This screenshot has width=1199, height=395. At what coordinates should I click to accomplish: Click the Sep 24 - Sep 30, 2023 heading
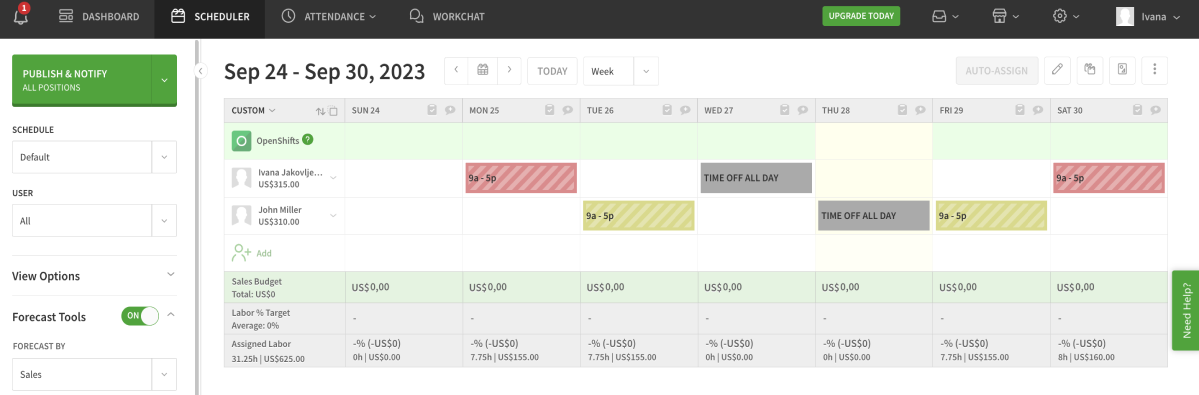point(324,72)
